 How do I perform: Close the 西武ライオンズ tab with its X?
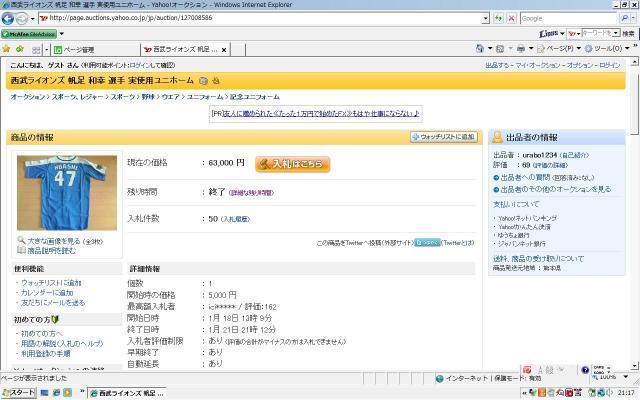click(x=224, y=50)
